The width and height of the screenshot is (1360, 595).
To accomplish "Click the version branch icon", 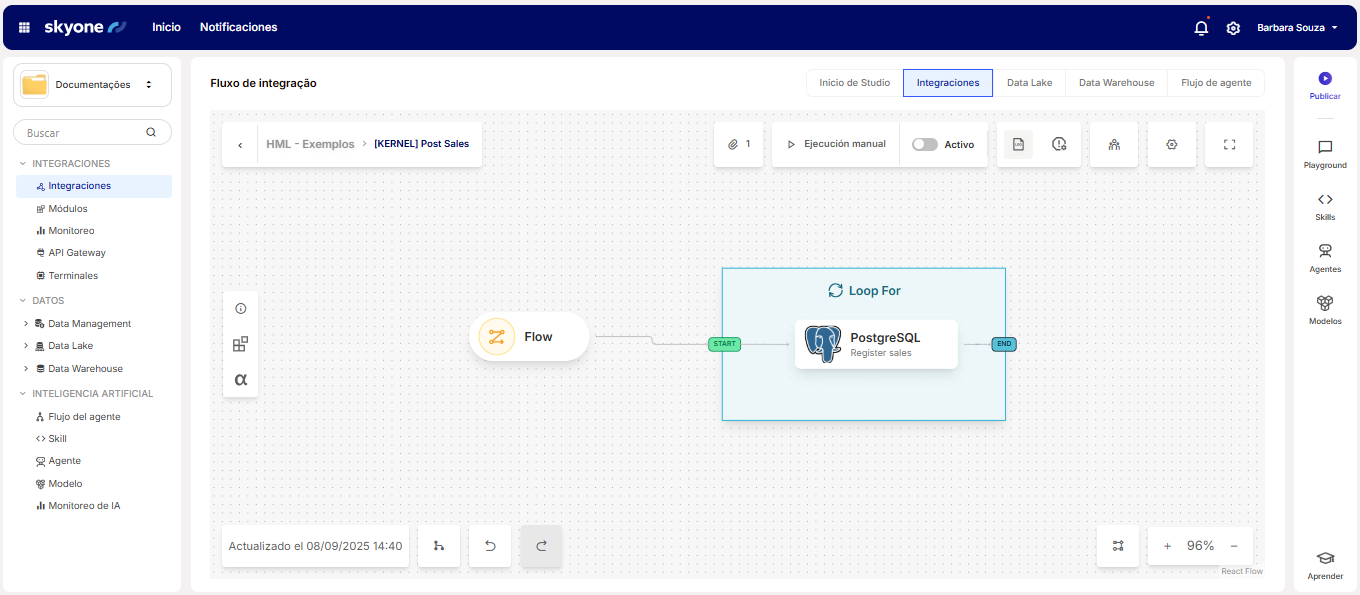I will click(439, 546).
